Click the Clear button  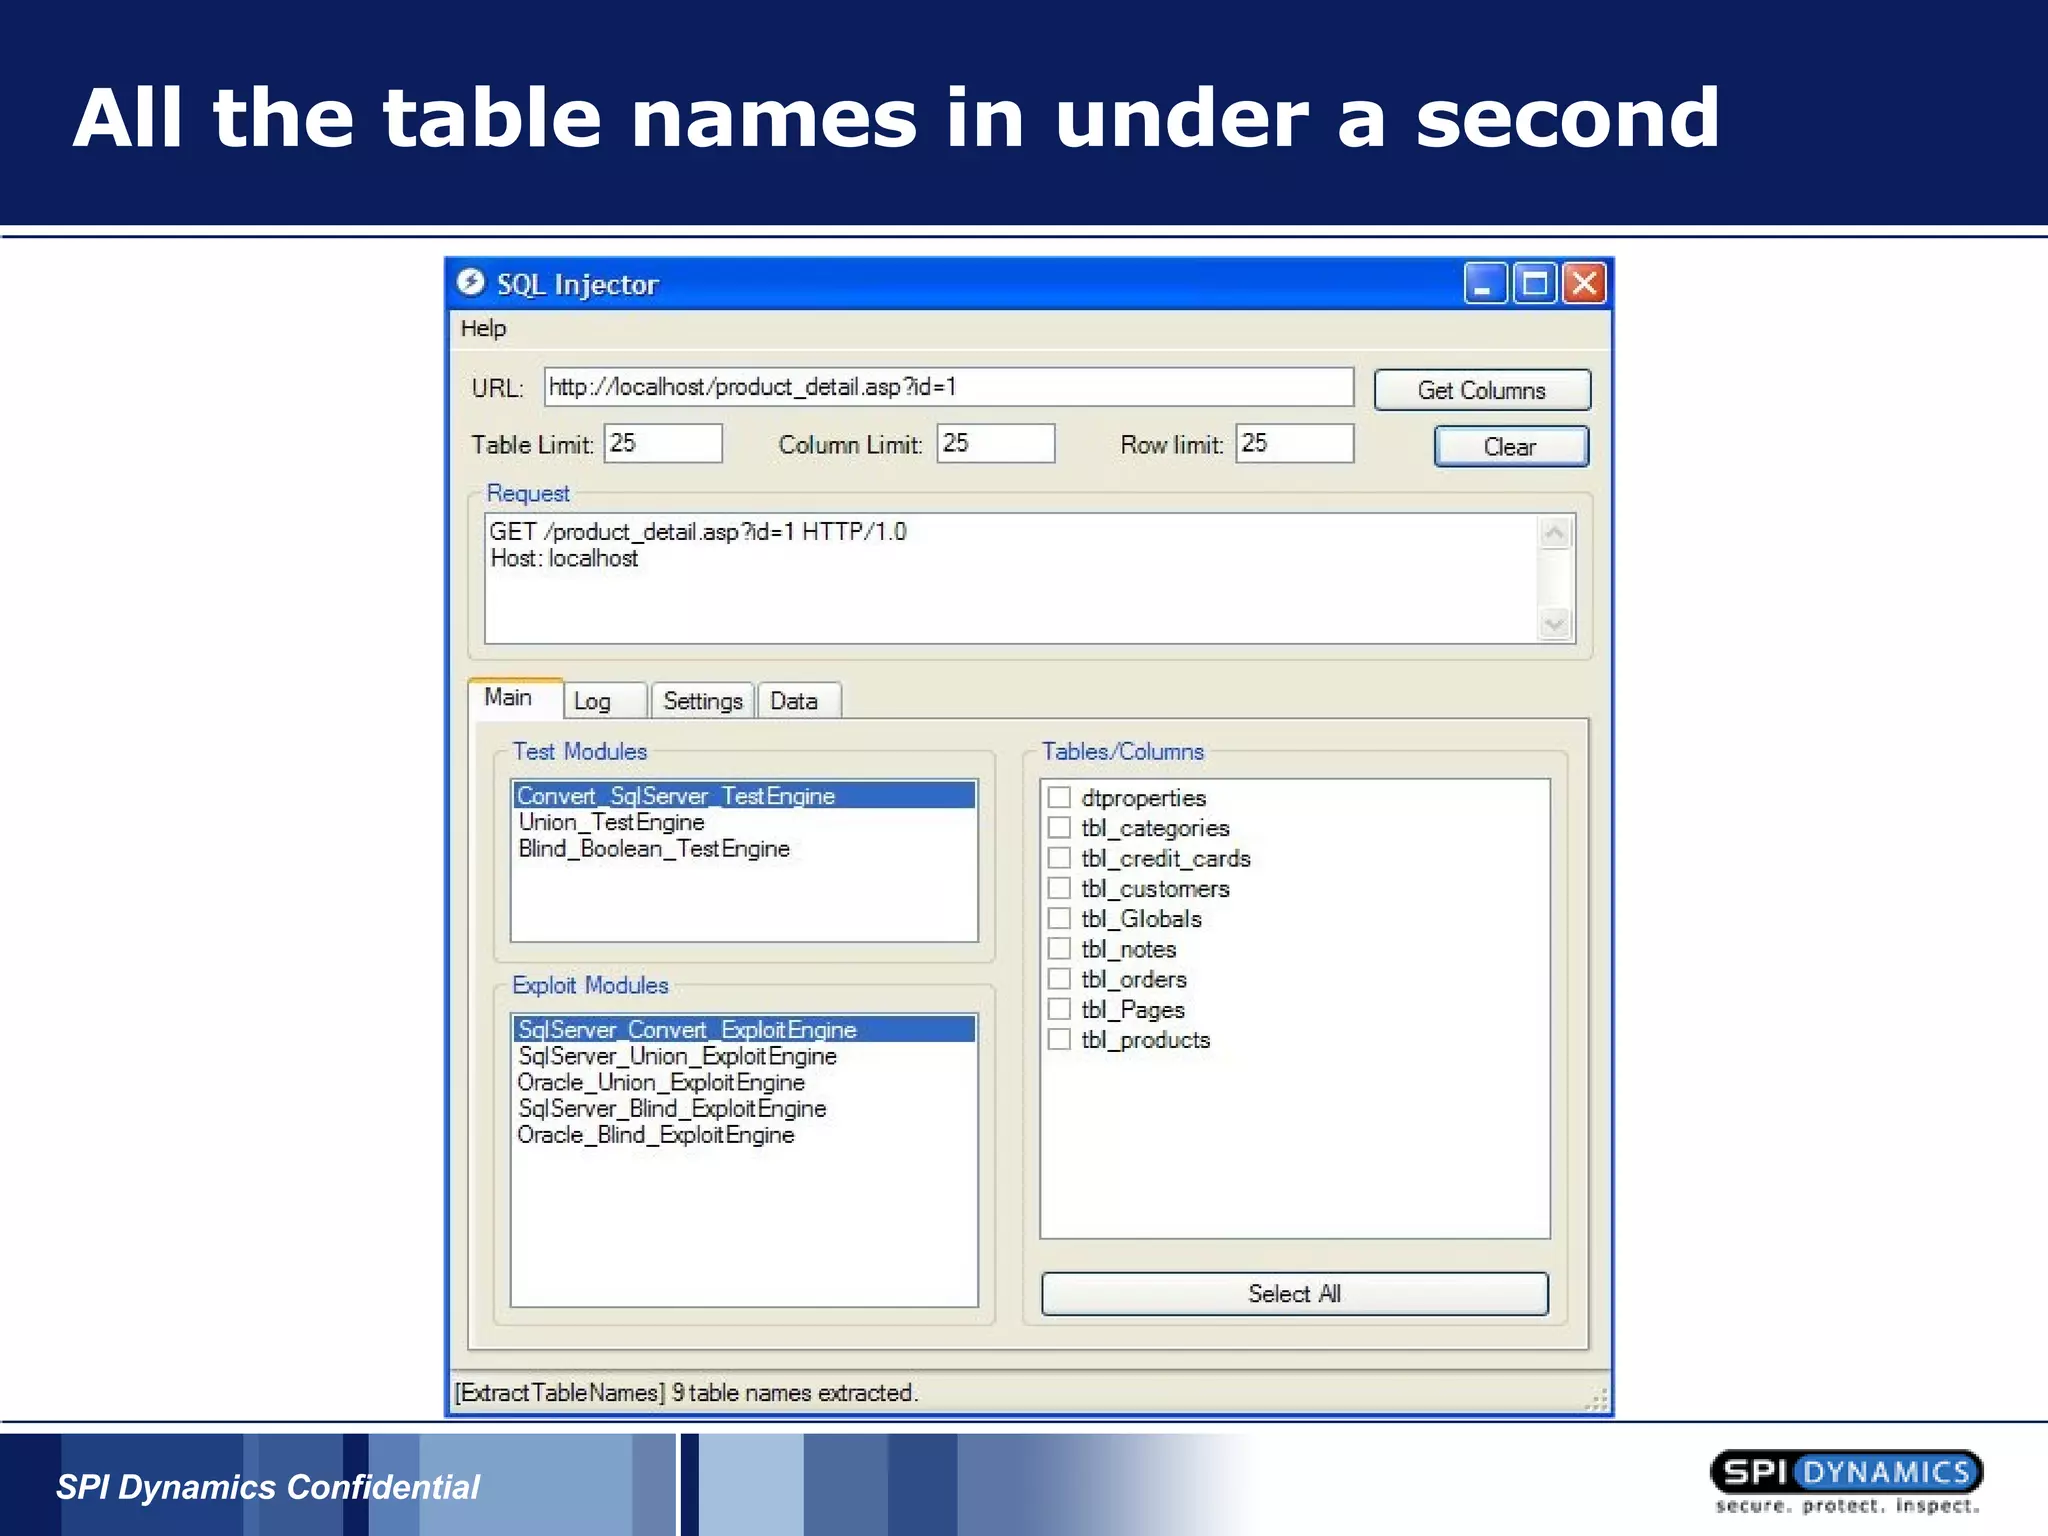point(1510,446)
